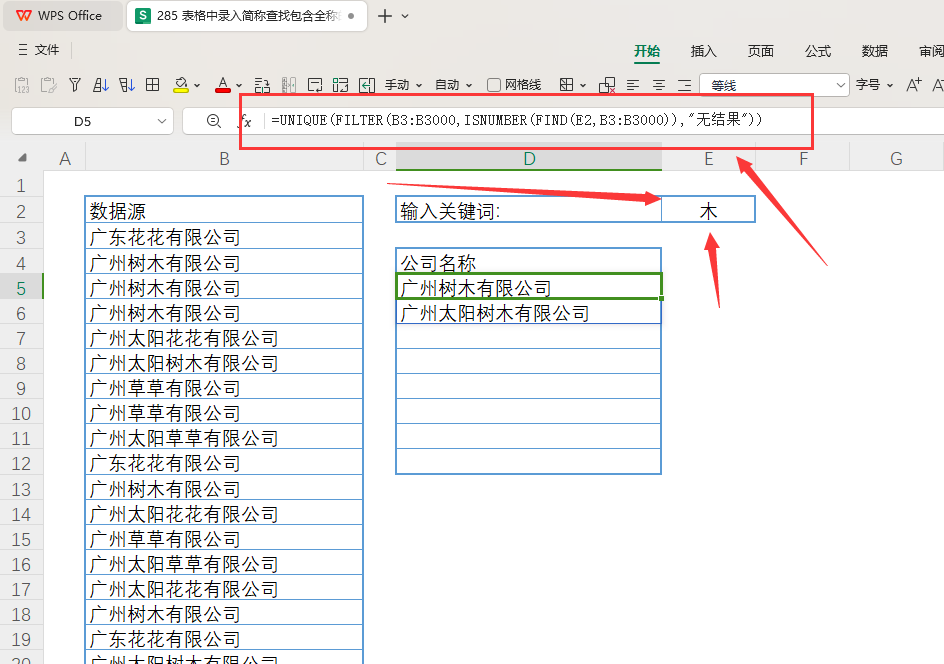Screen dimensions: 944x664
Task: Align text left
Action: tap(633, 85)
